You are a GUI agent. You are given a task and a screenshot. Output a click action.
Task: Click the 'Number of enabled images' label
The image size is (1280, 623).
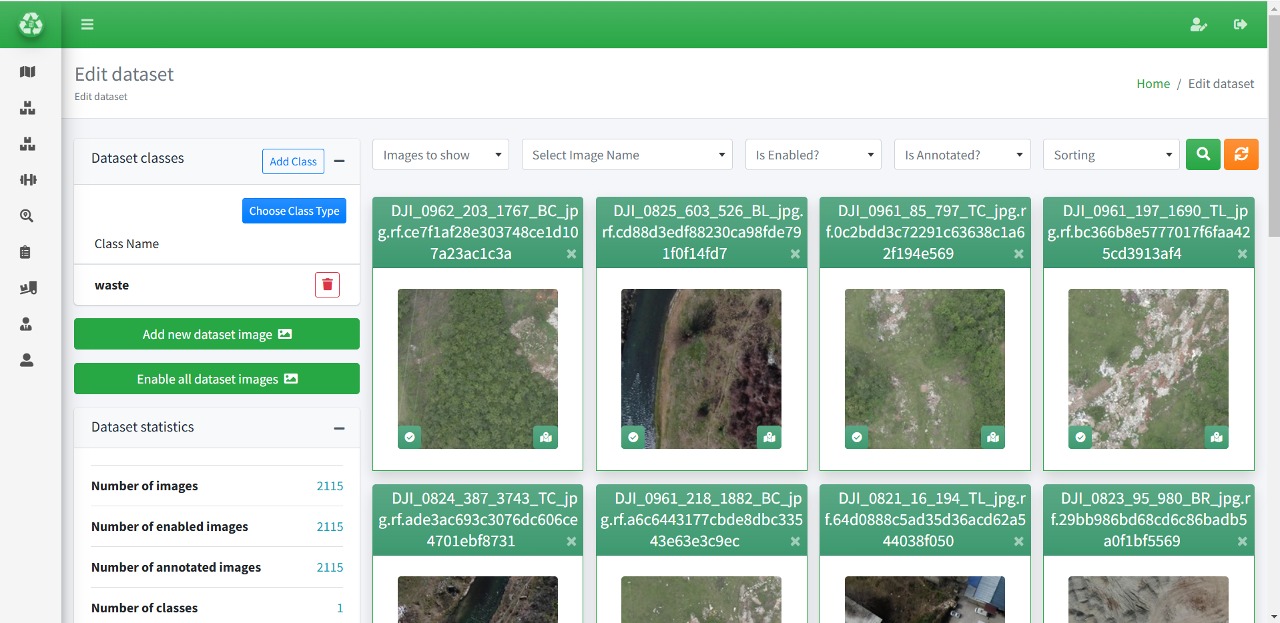[x=169, y=526]
